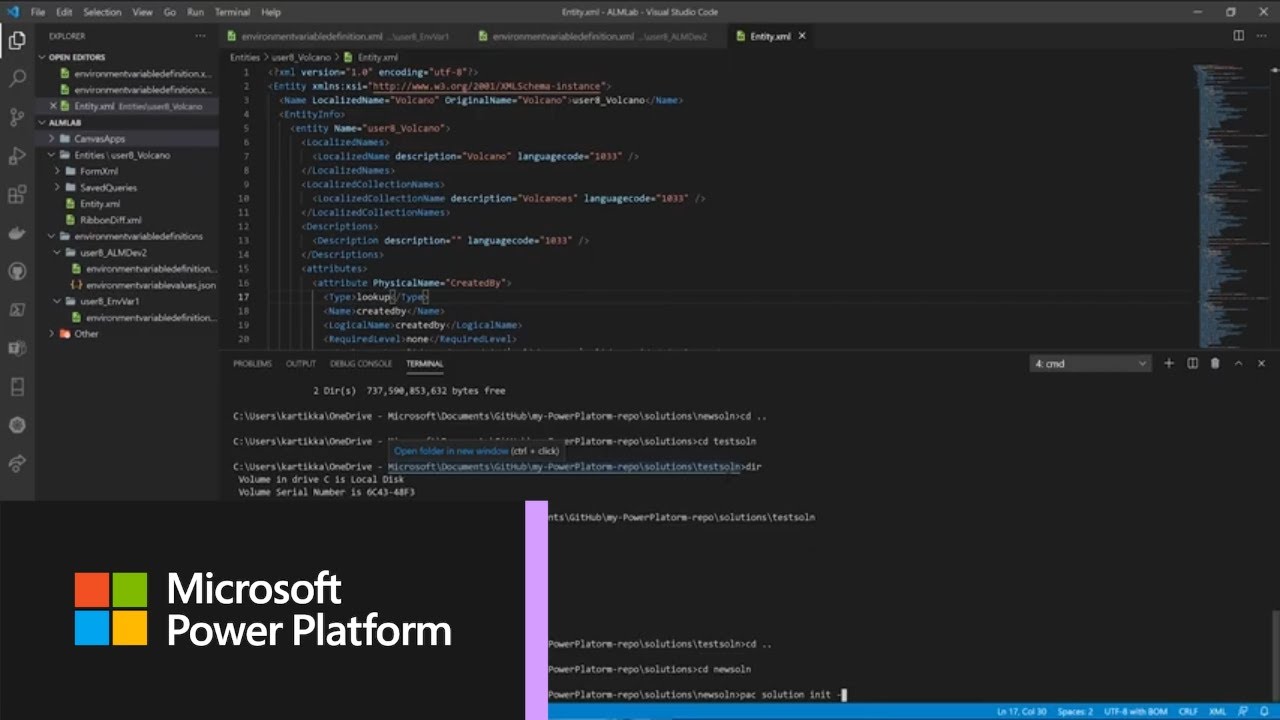Open the Run and Debug view
The width and height of the screenshot is (1280, 720).
coord(17,156)
